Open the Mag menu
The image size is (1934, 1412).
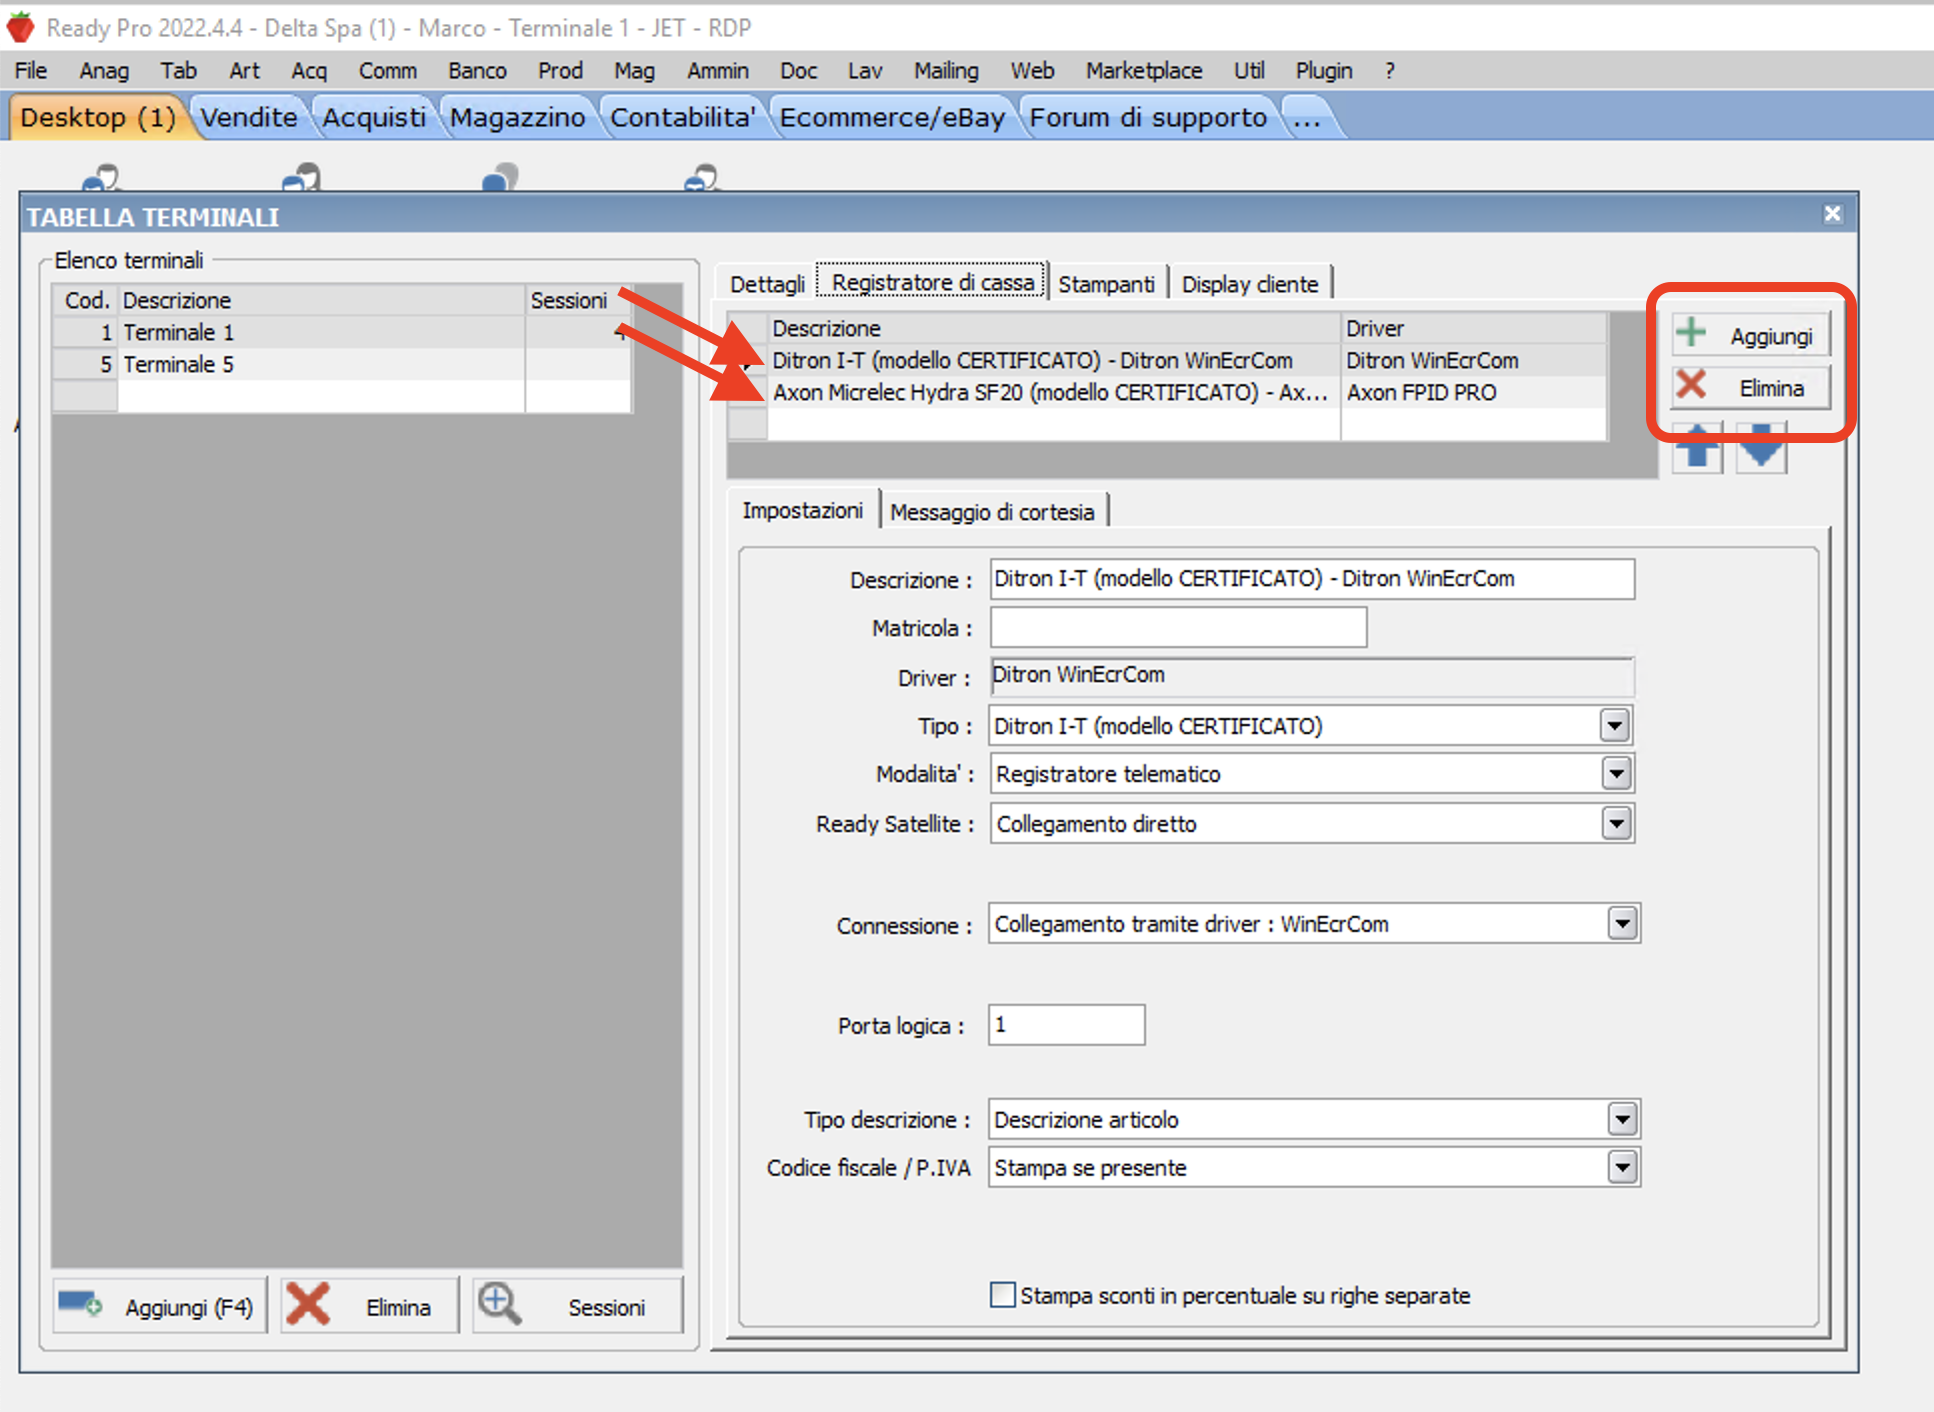coord(634,70)
